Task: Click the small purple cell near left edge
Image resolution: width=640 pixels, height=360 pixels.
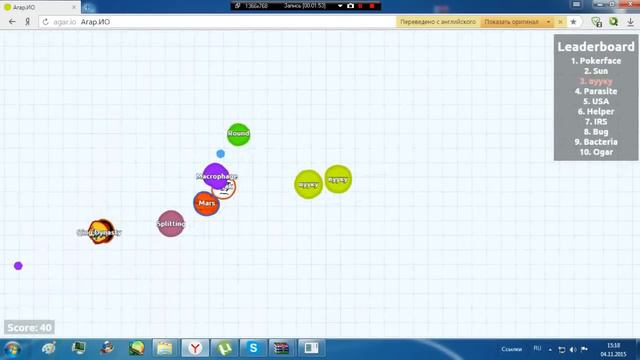Action: point(18,266)
